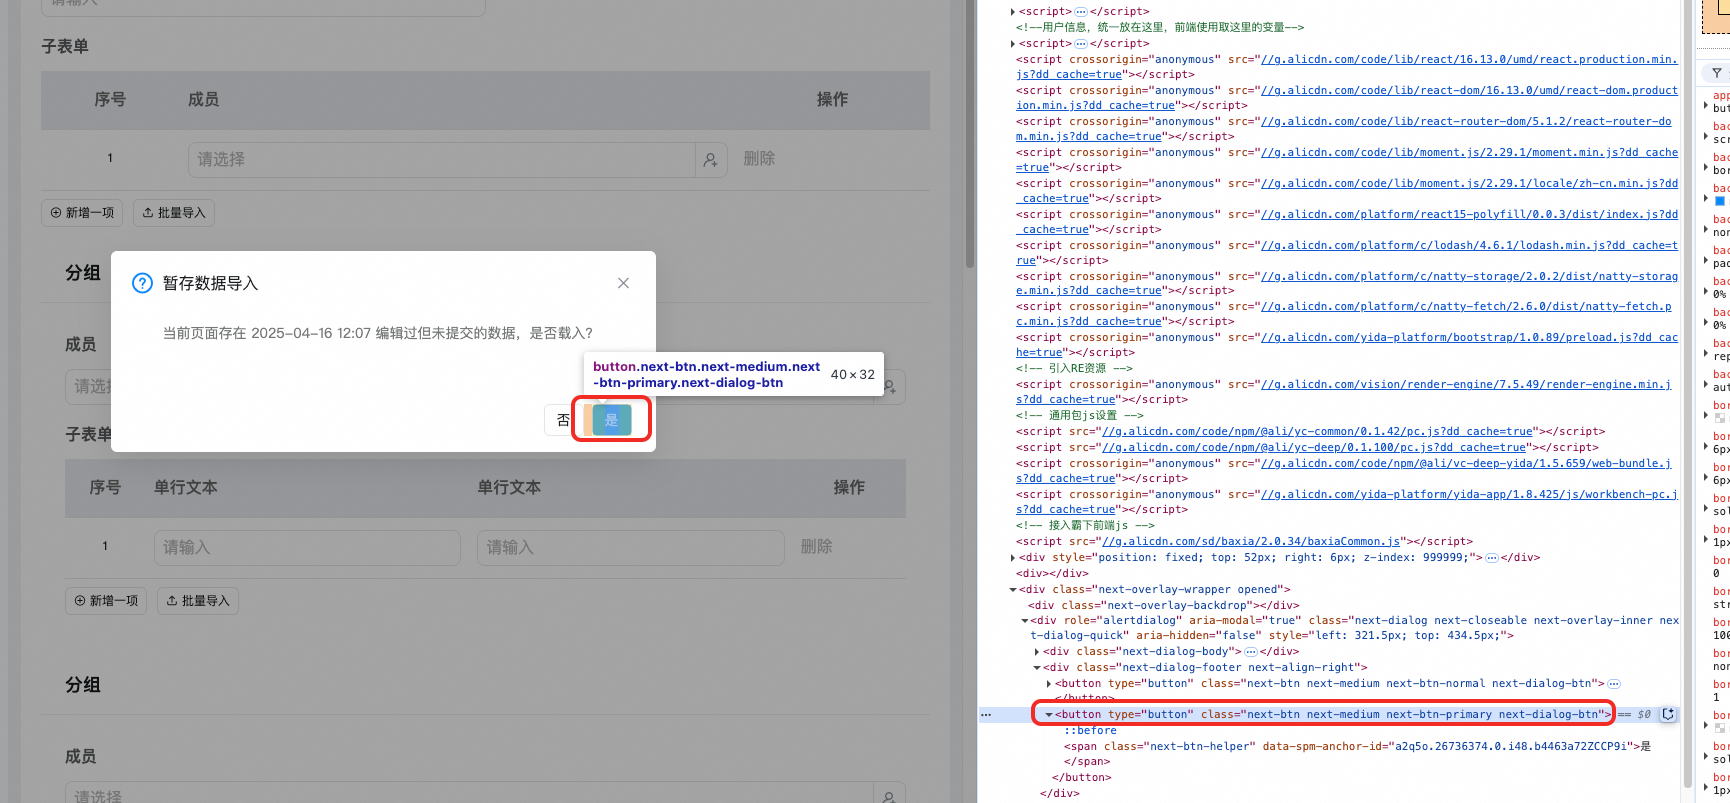Open the locale/zh-cn.min.js script link

(1347, 191)
